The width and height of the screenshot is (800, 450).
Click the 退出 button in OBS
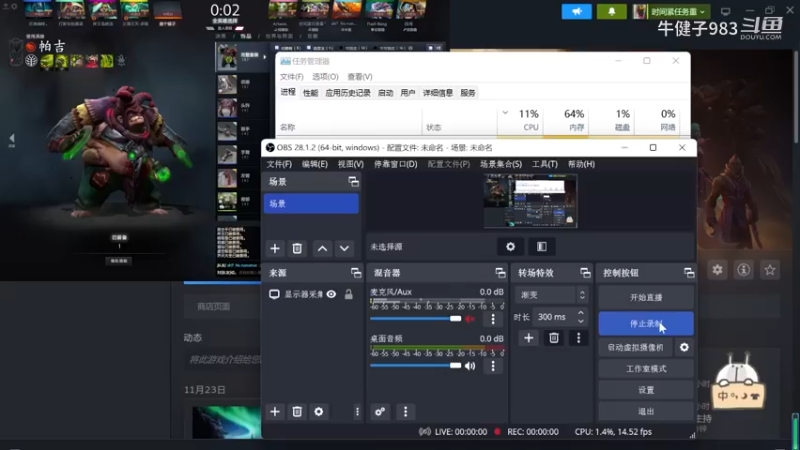646,411
